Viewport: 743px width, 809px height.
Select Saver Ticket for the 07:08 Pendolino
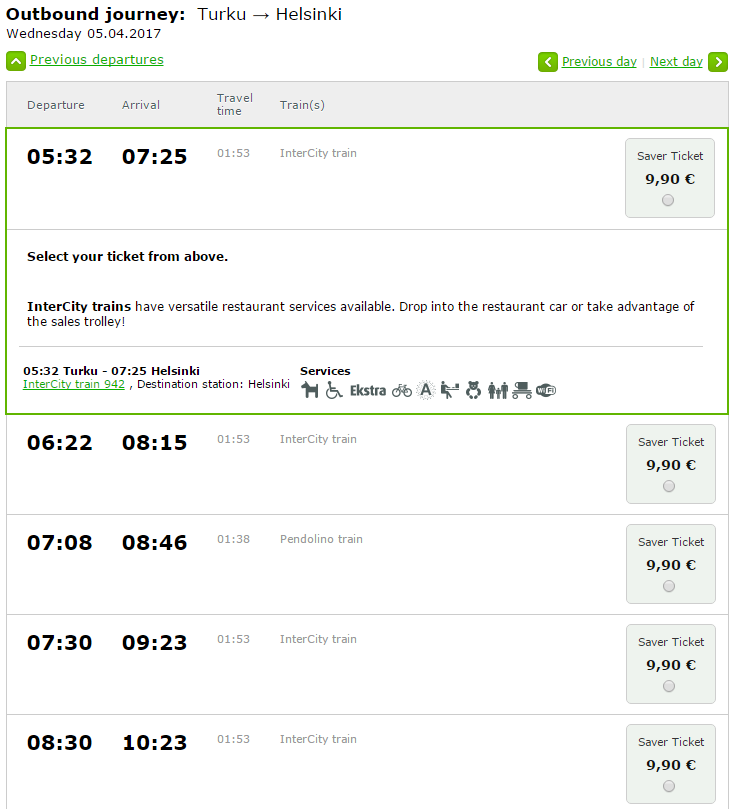click(x=669, y=586)
